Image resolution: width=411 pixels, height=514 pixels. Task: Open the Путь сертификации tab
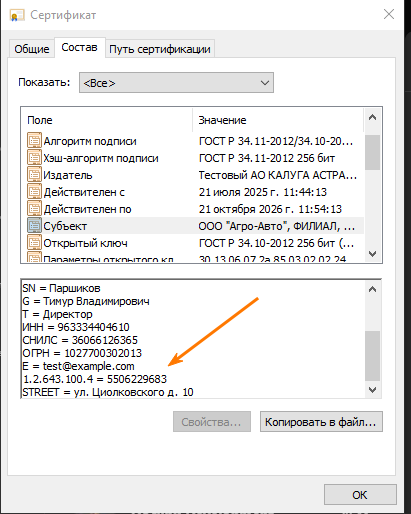[x=160, y=49]
